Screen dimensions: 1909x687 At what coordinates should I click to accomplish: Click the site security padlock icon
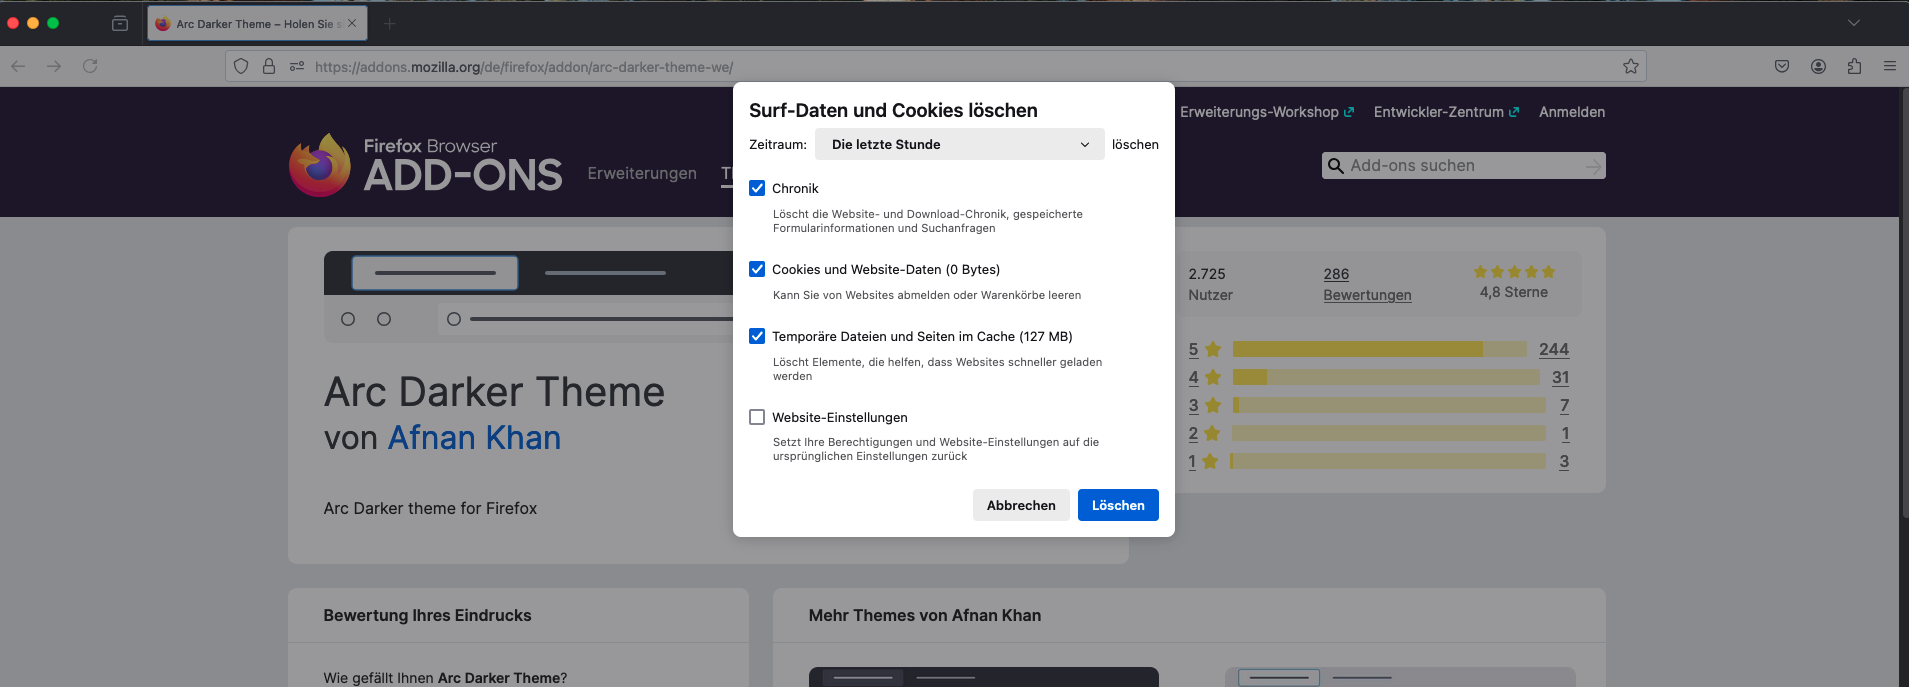click(x=269, y=66)
